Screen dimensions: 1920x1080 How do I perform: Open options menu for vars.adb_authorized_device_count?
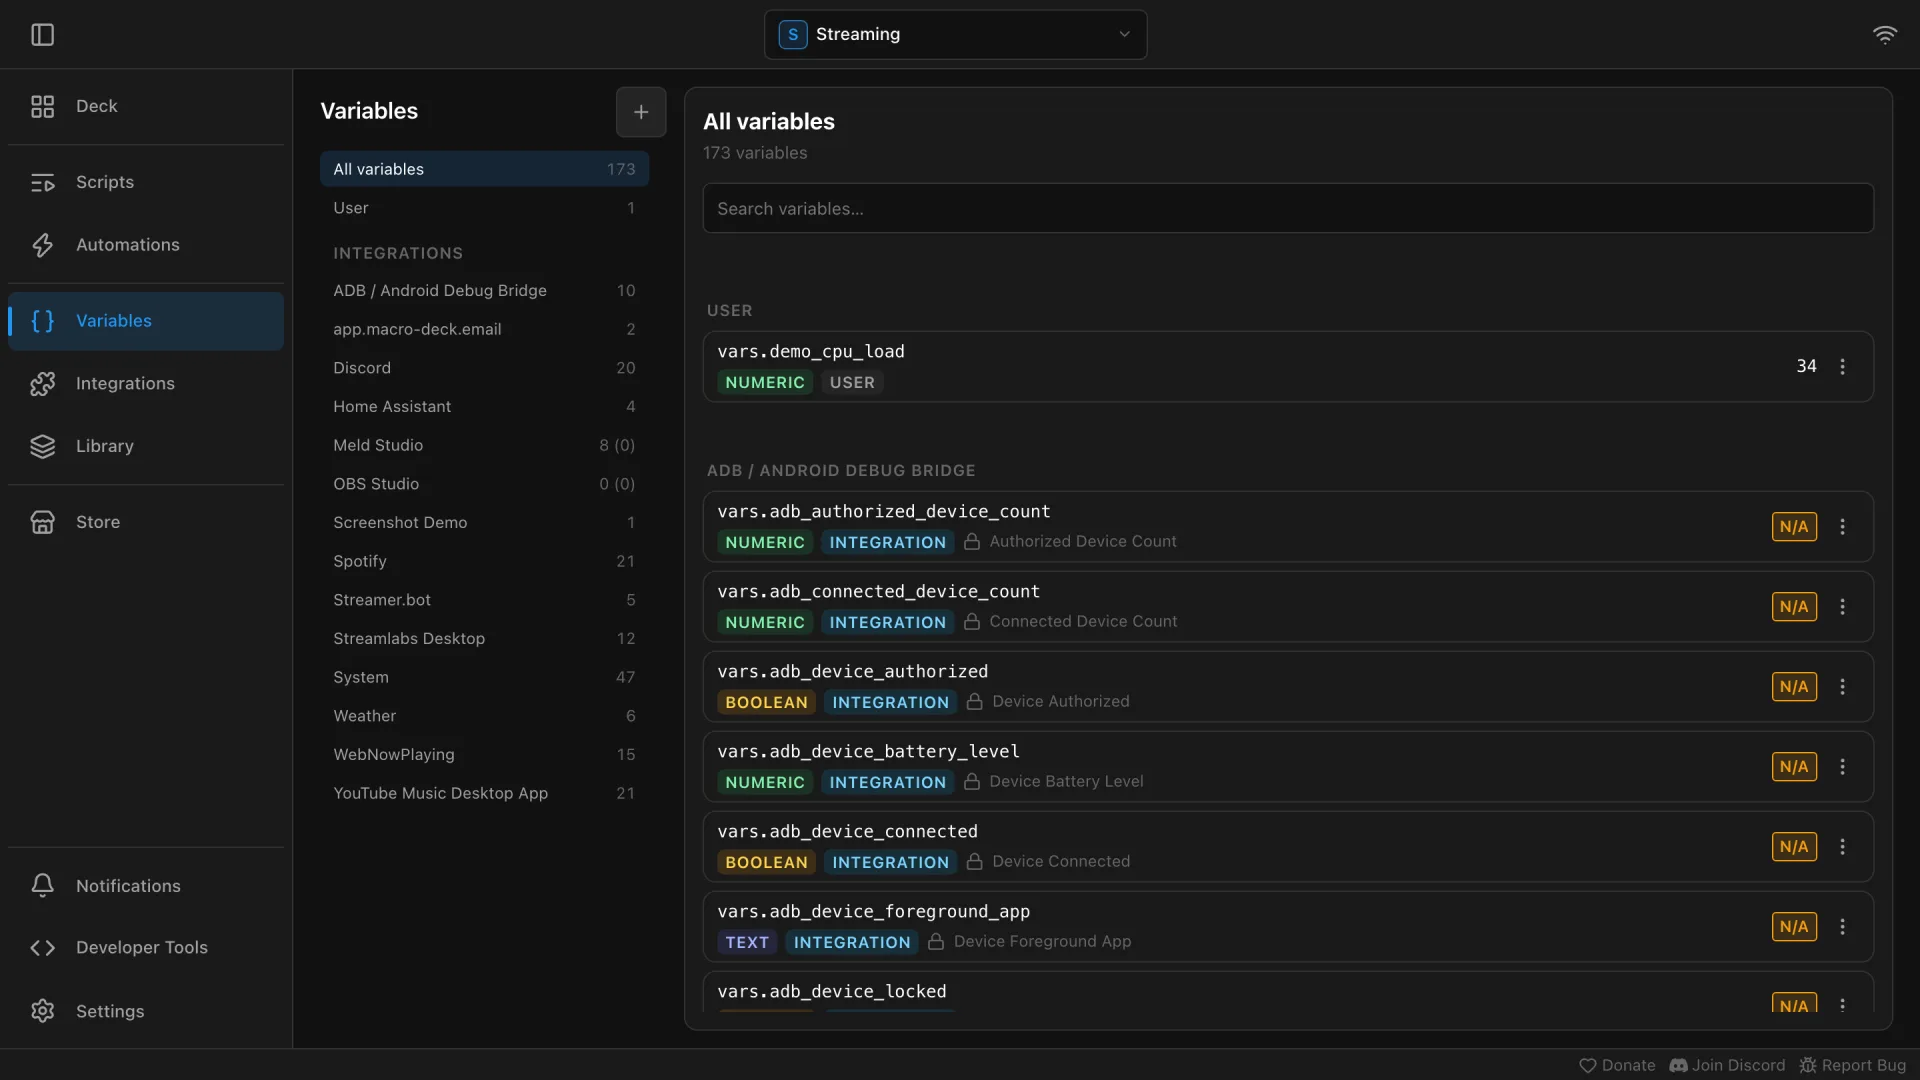tap(1842, 527)
